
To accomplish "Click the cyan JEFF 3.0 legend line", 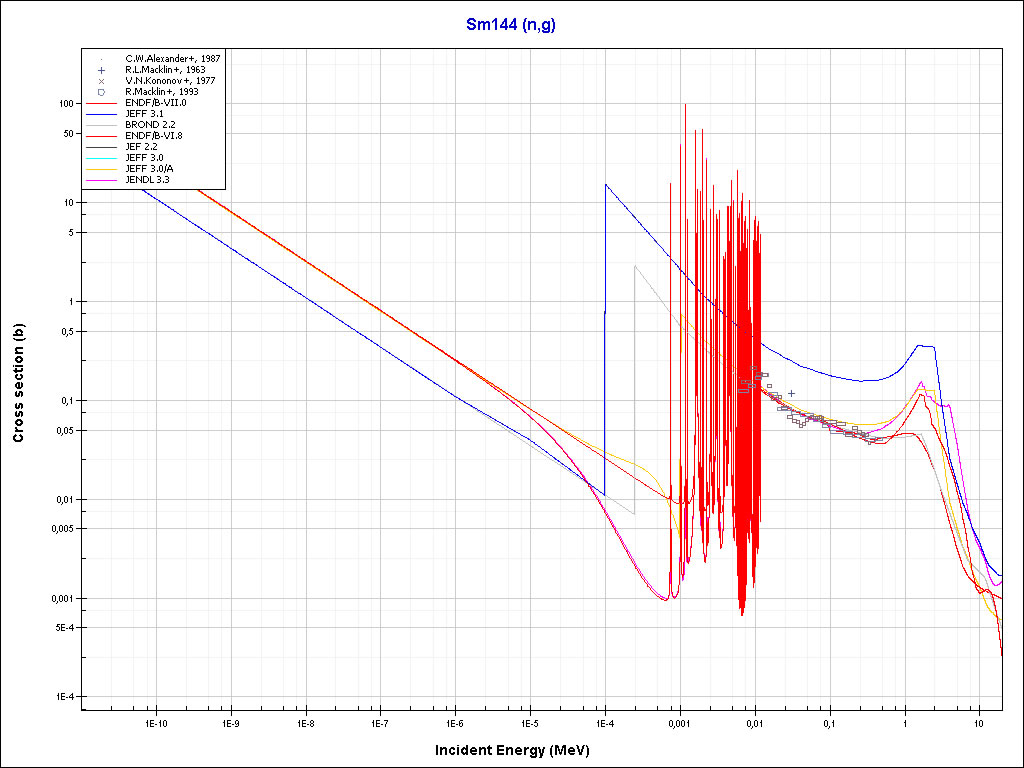I will 101,158.
